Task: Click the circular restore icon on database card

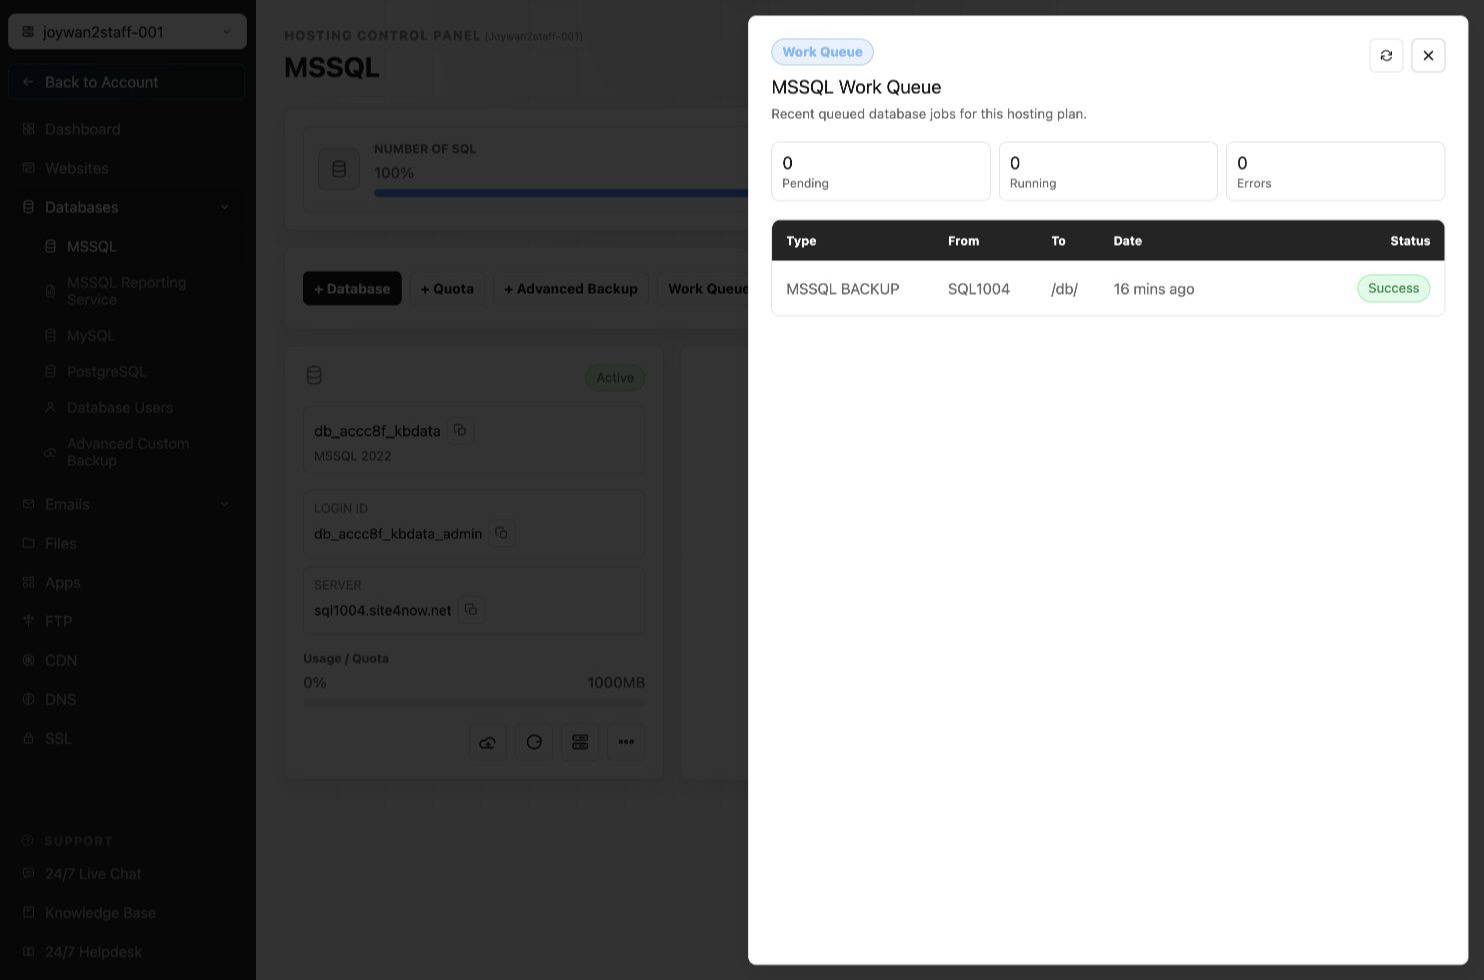Action: 534,742
